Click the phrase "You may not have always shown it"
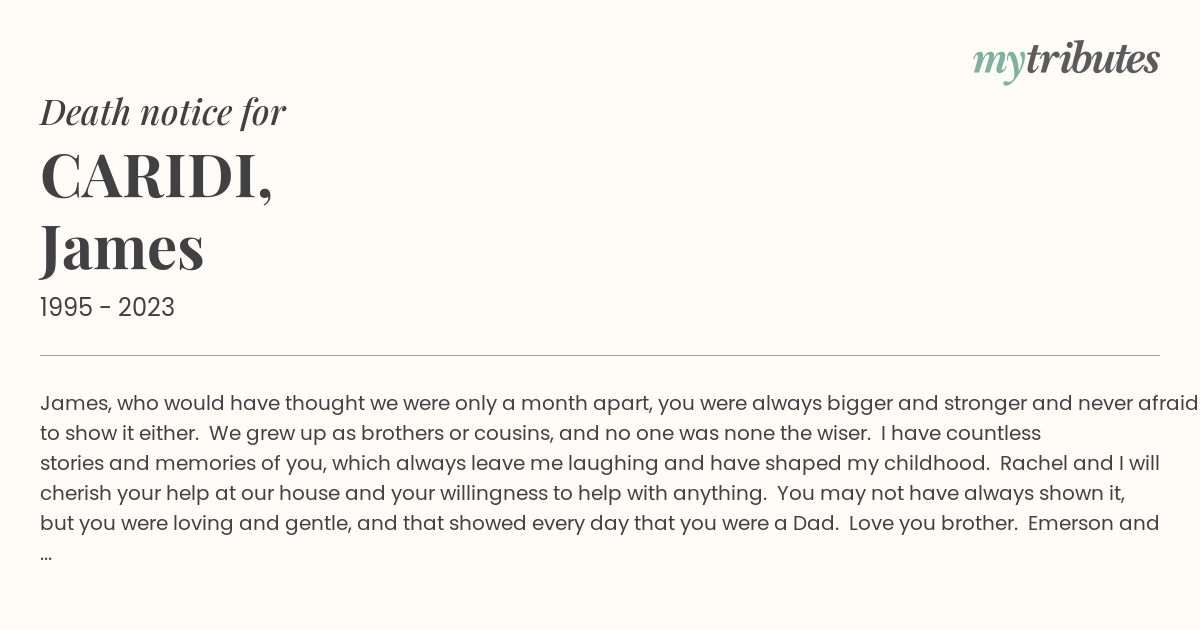This screenshot has height=630, width=1200. coord(950,494)
